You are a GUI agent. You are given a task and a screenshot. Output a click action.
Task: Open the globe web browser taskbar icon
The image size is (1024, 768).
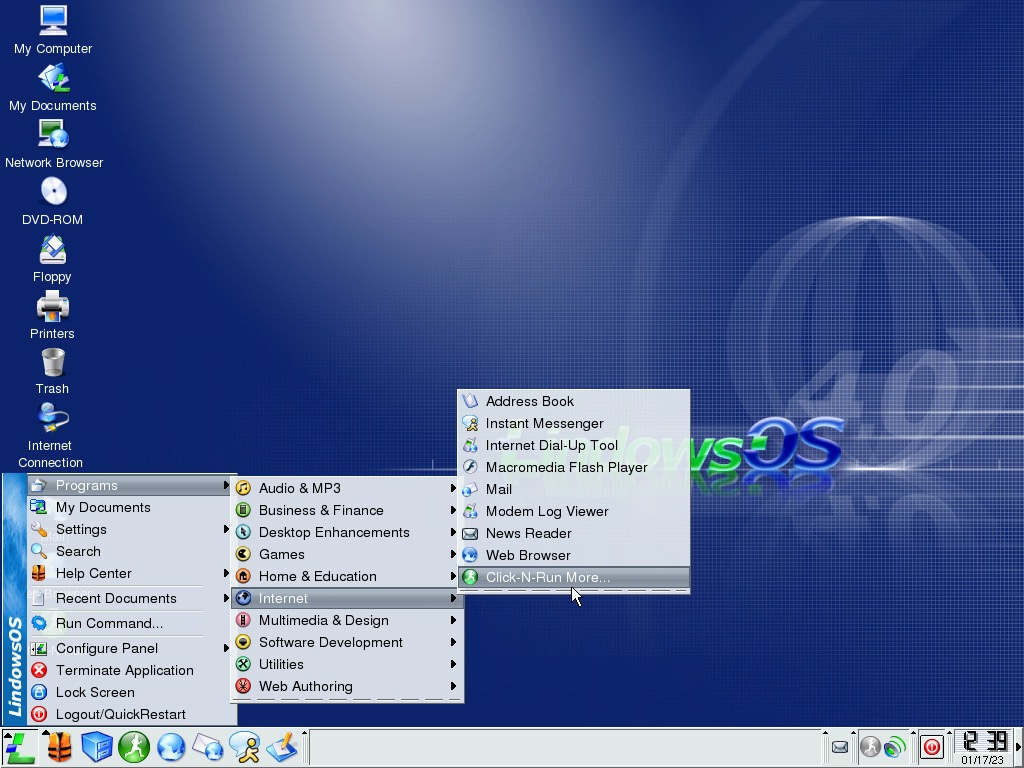(x=171, y=747)
